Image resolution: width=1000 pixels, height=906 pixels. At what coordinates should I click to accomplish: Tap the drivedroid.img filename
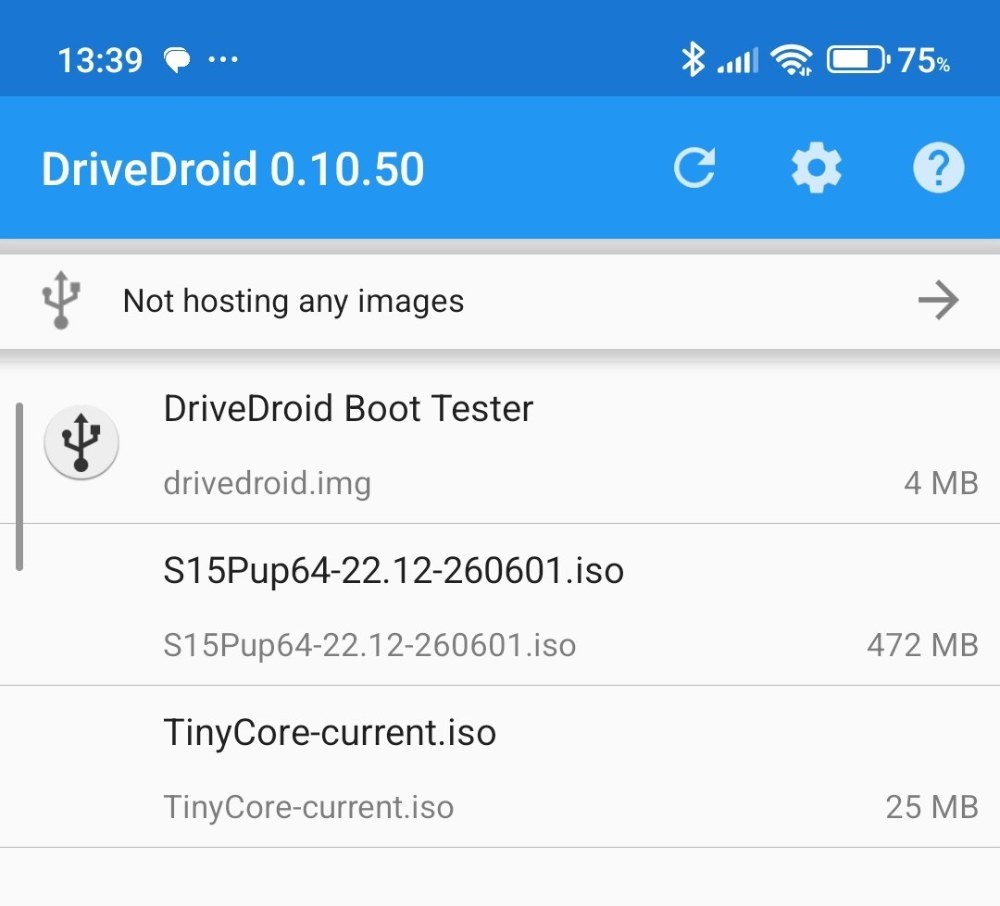pyautogui.click(x=267, y=483)
